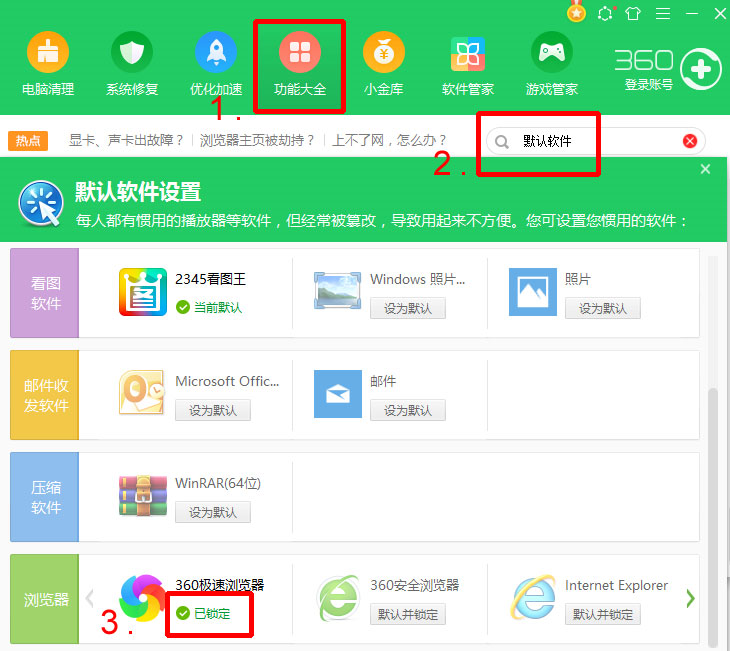Click the 2345看图王 name text
Screen dimensions: 730x651
210,279
